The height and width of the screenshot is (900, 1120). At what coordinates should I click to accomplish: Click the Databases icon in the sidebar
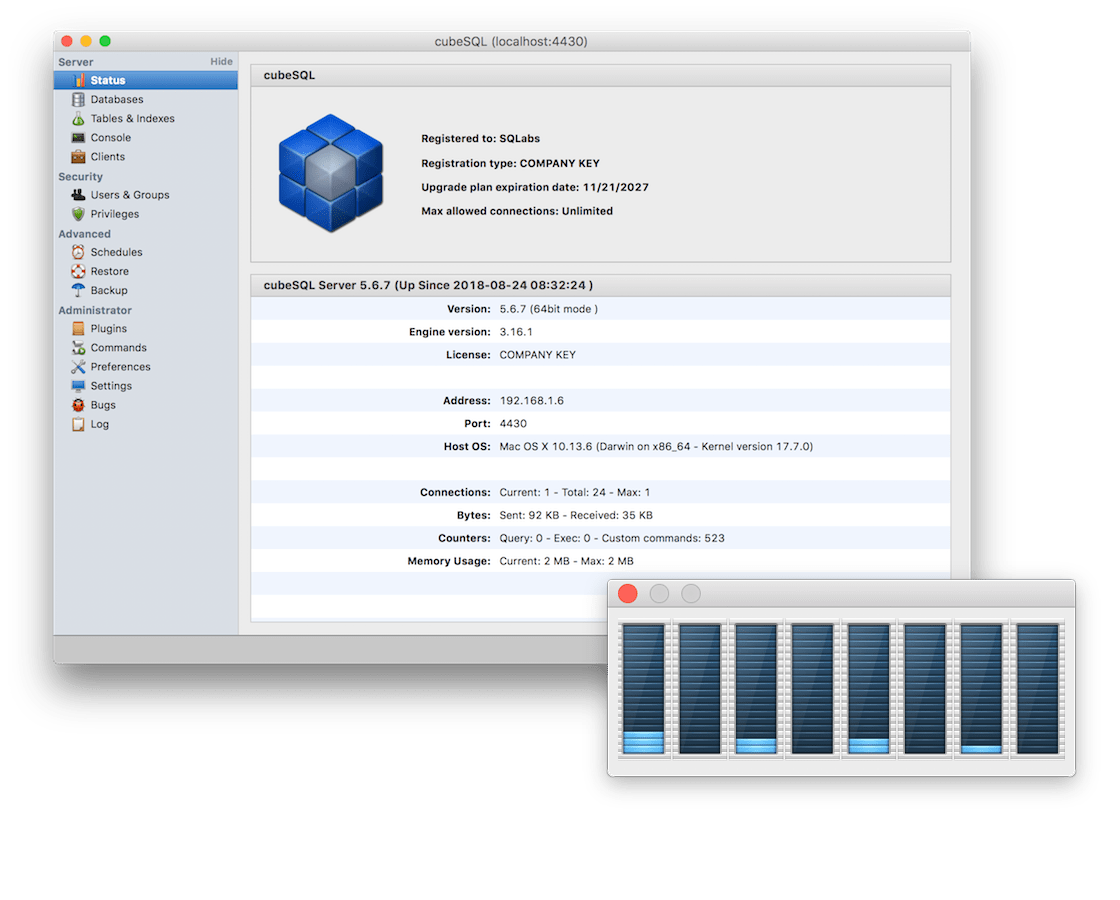click(79, 99)
